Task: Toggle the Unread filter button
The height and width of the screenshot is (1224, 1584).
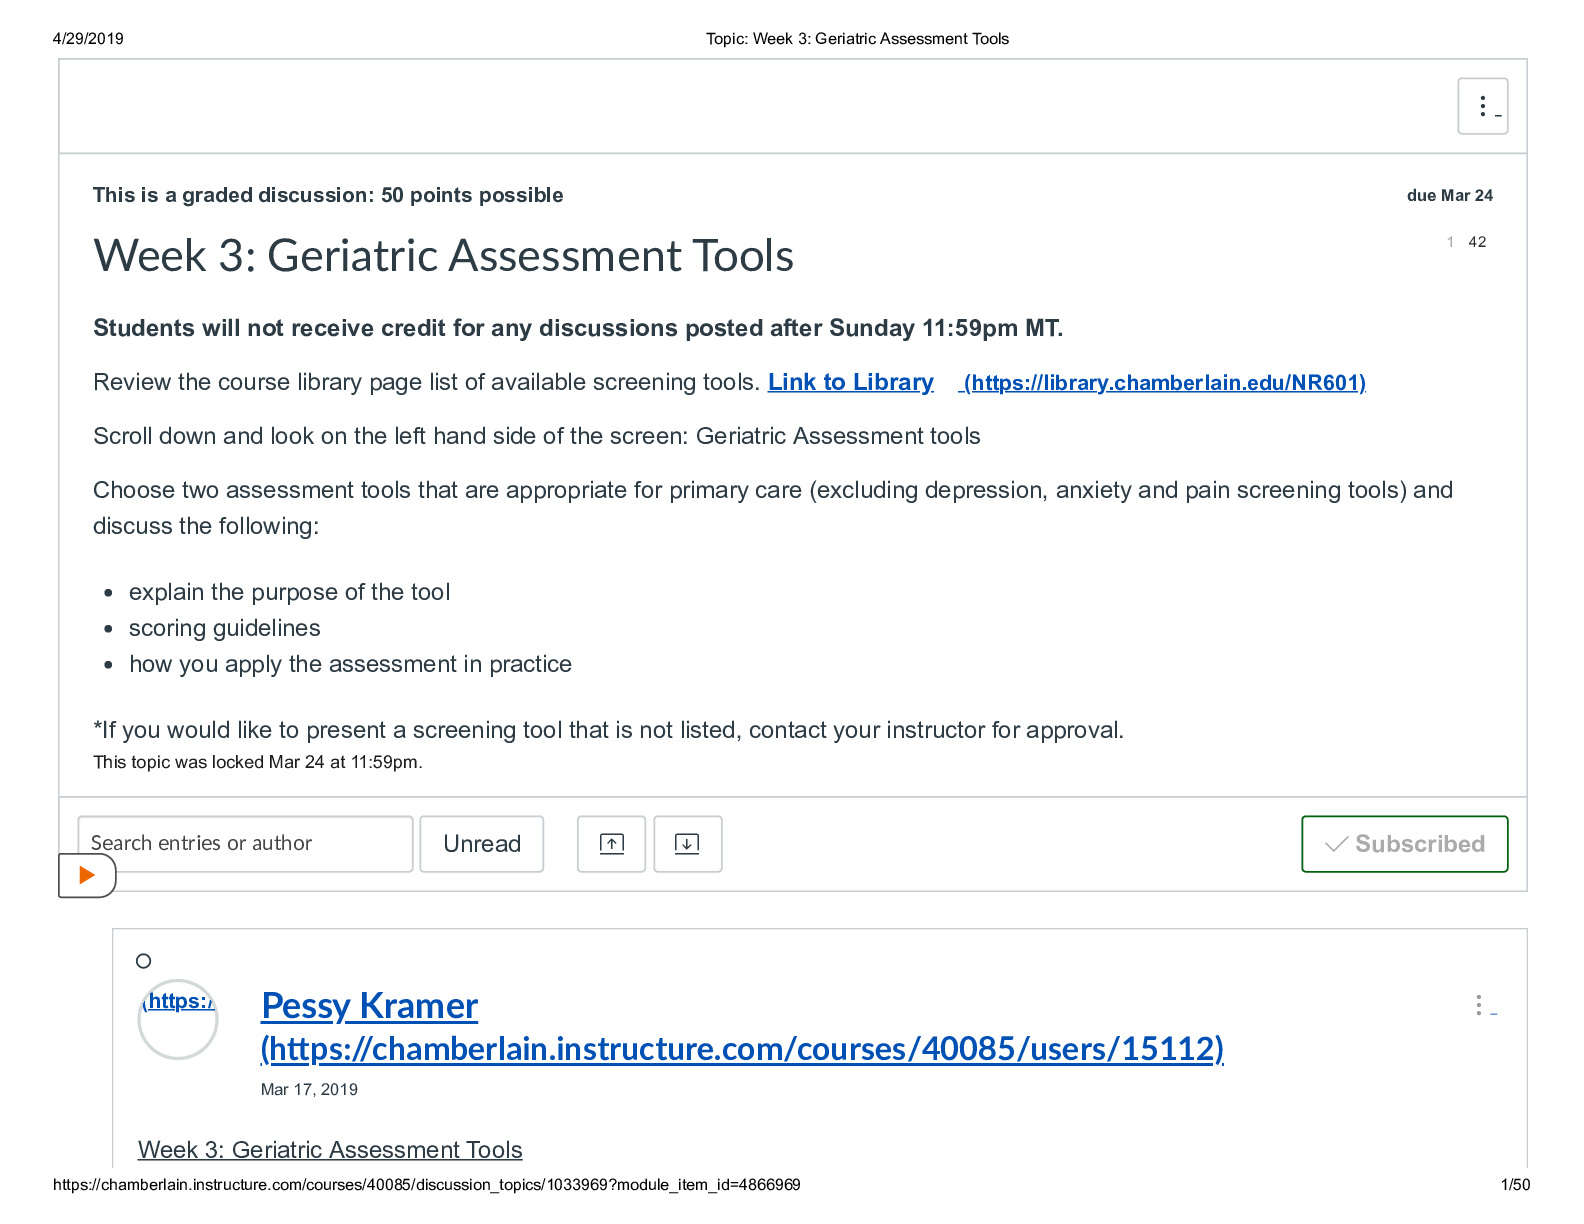Action: pos(481,843)
